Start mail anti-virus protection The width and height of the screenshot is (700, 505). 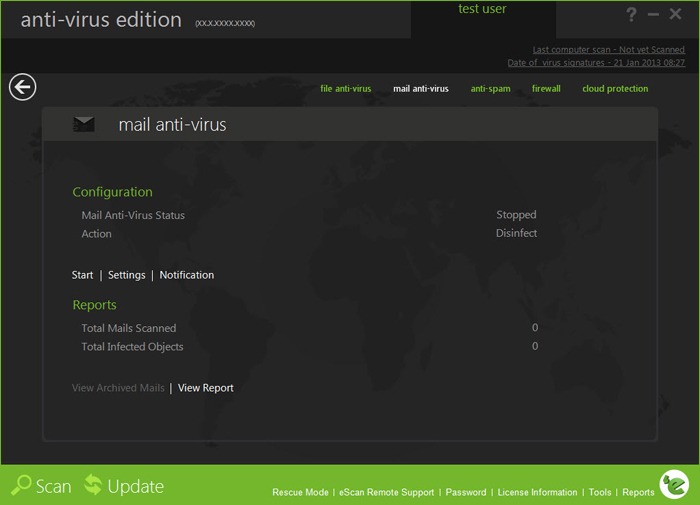click(x=82, y=275)
